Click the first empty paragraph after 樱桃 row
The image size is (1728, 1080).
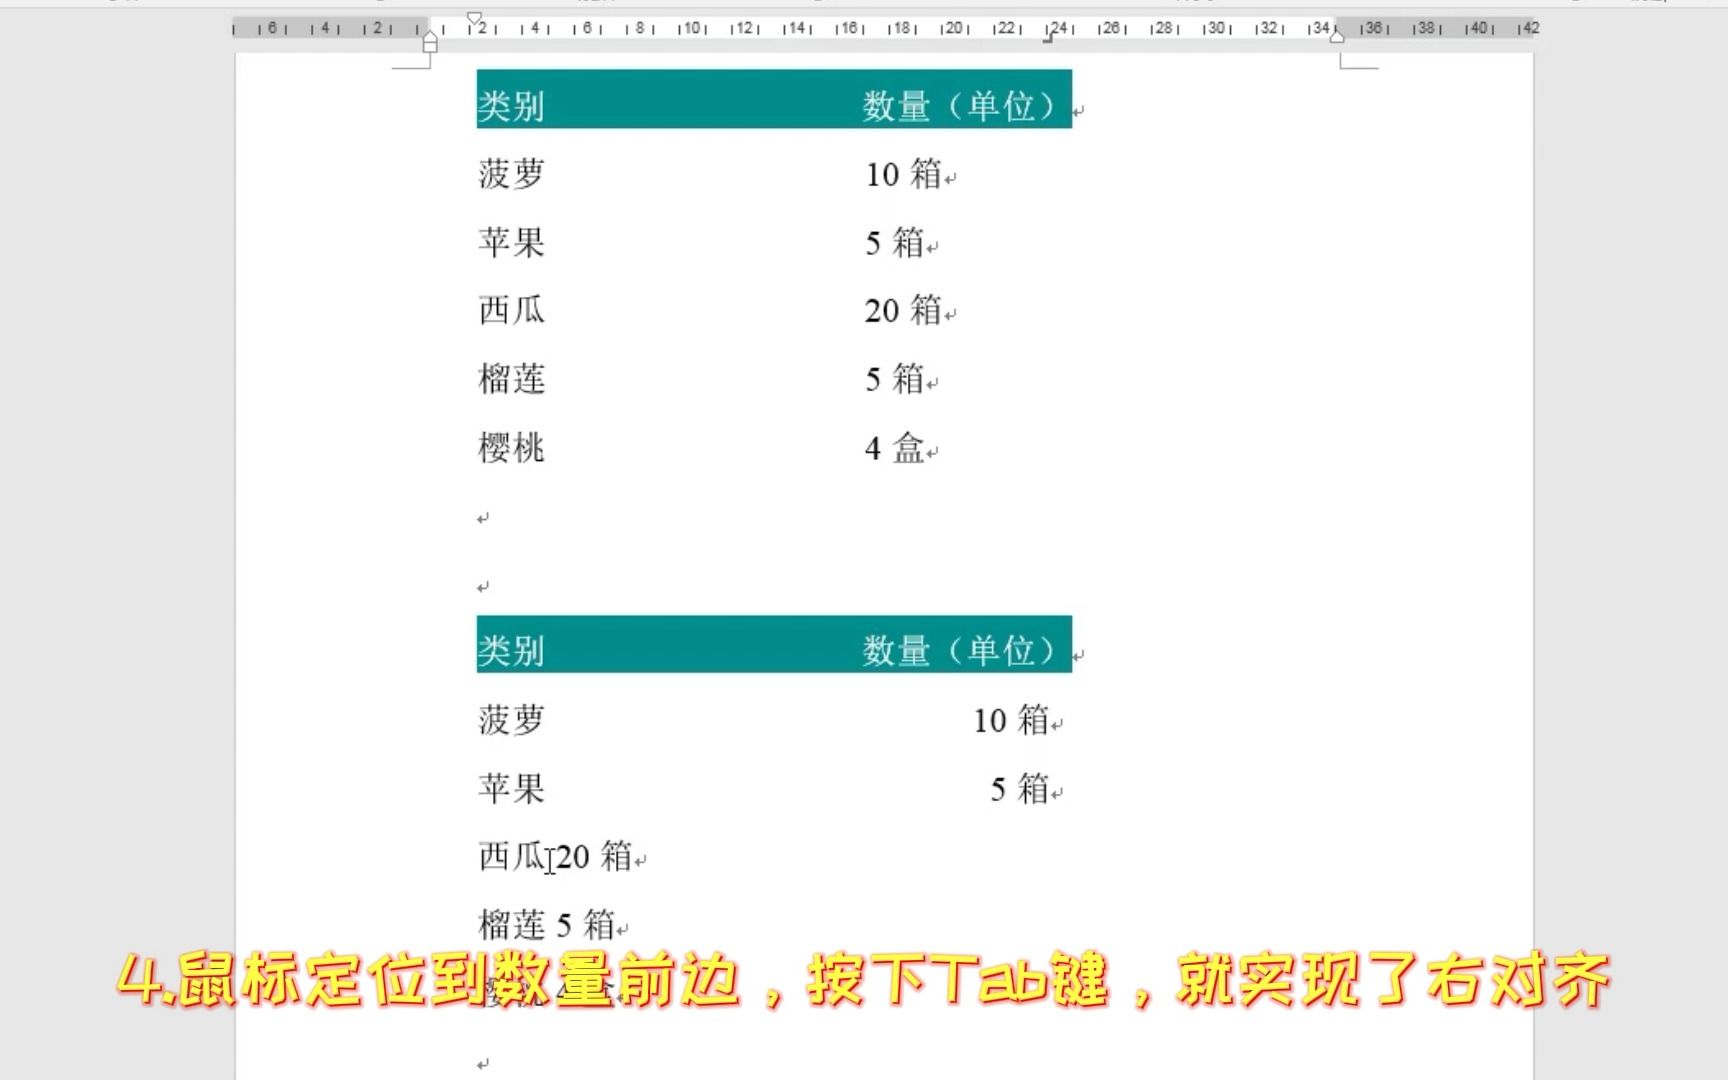click(483, 518)
